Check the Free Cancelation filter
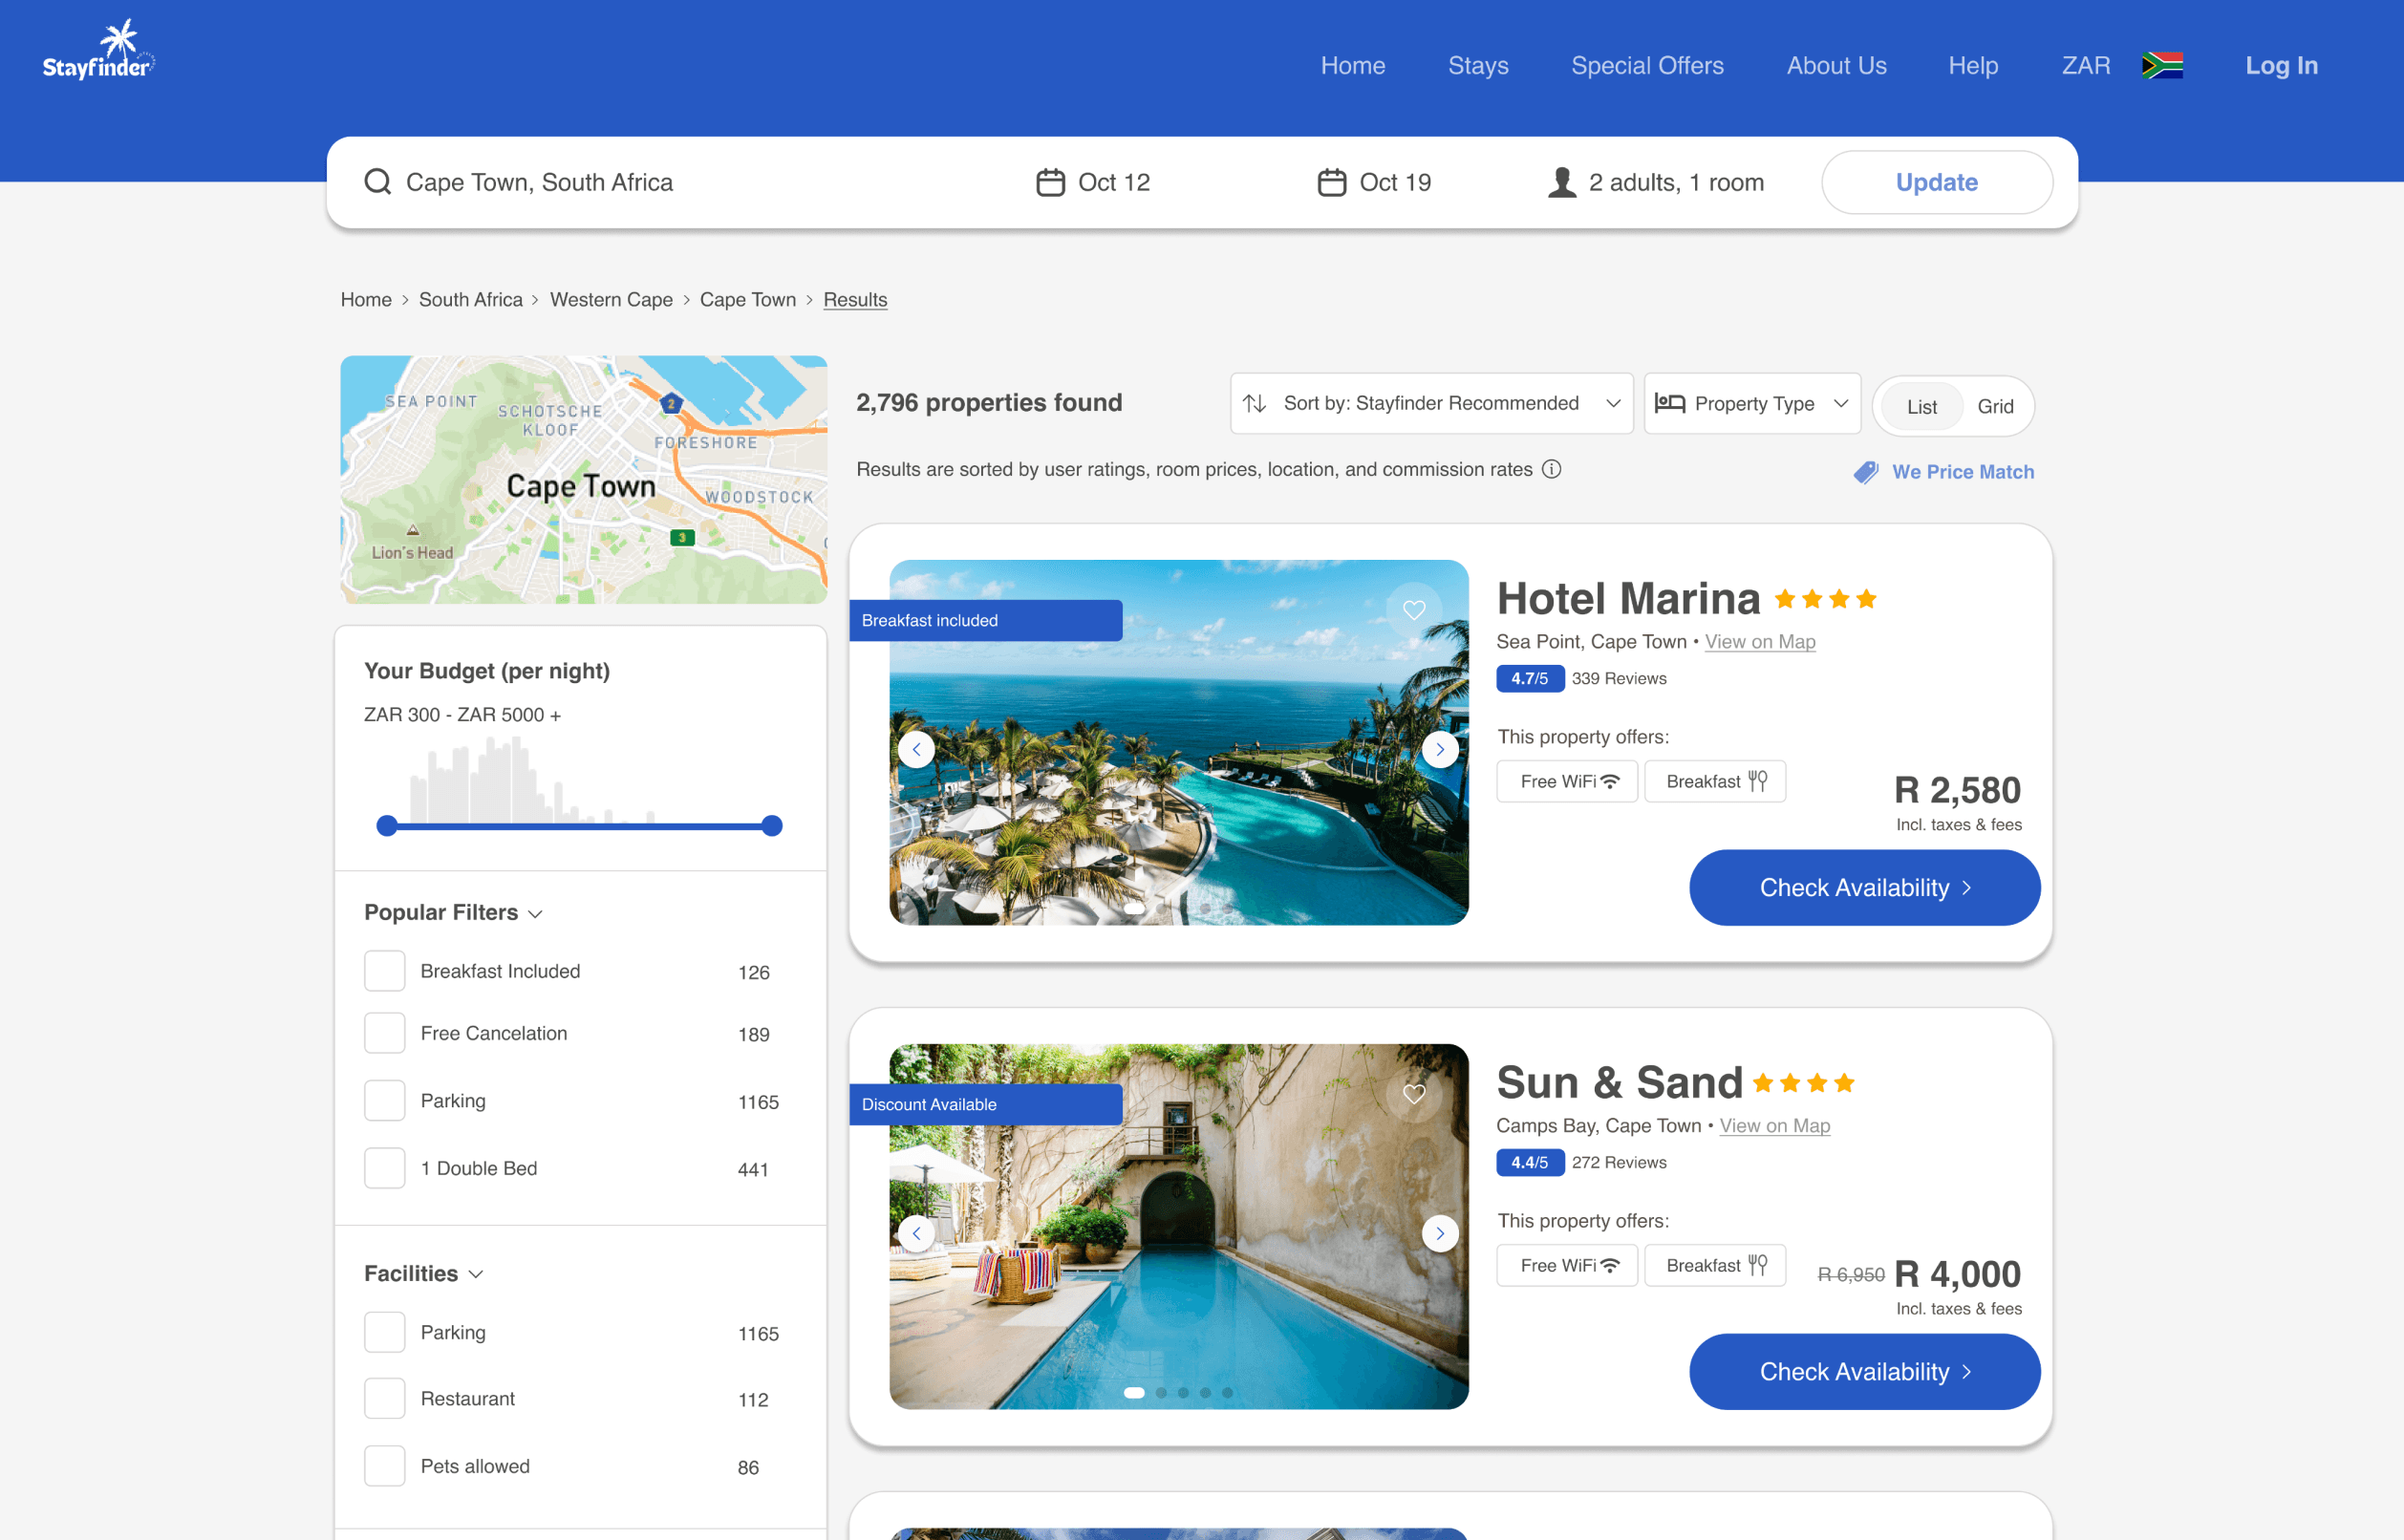The height and width of the screenshot is (1540, 2404). [x=384, y=1033]
